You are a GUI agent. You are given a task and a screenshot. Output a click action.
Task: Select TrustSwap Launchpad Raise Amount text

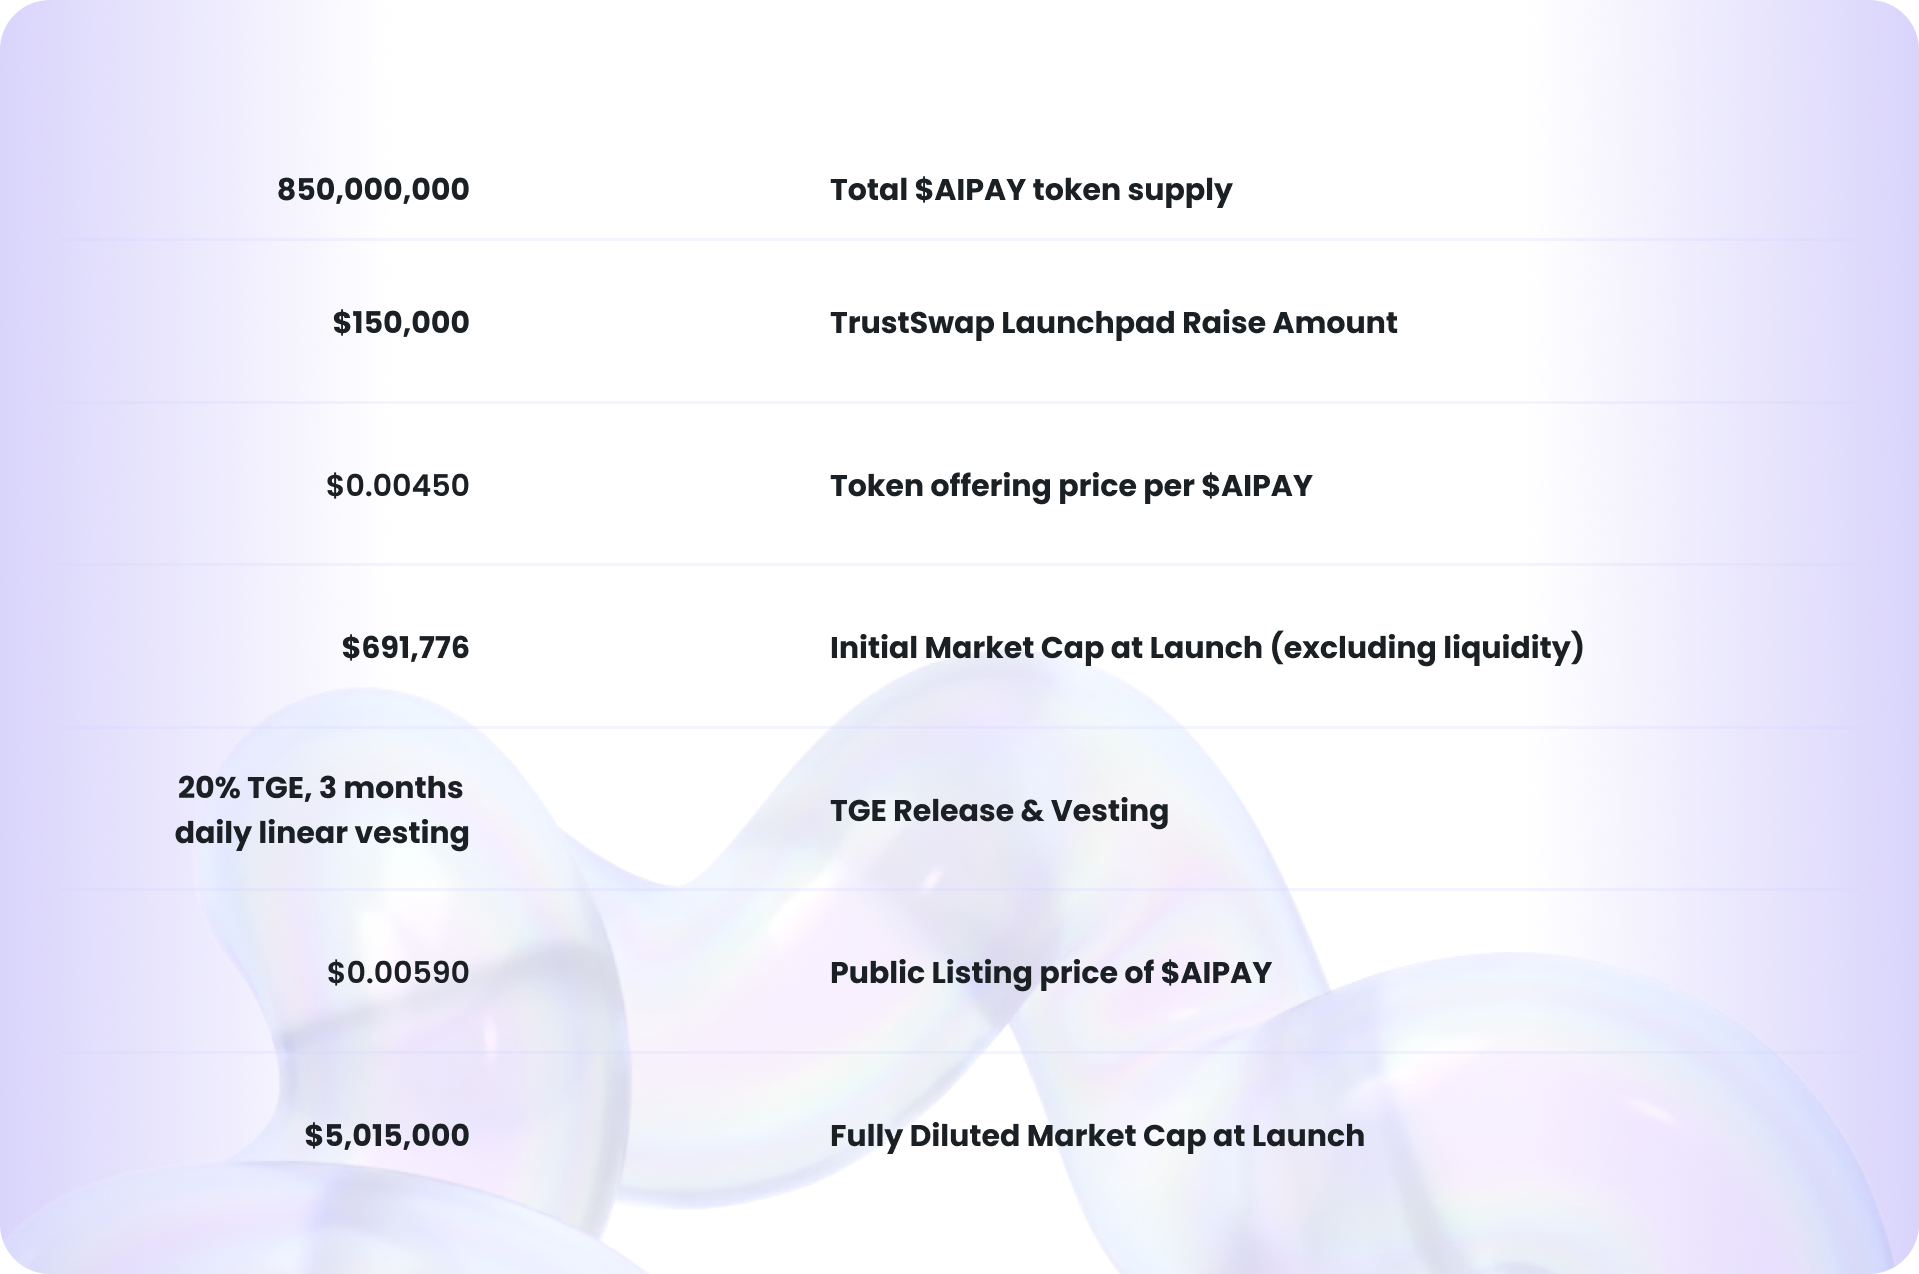1113,323
